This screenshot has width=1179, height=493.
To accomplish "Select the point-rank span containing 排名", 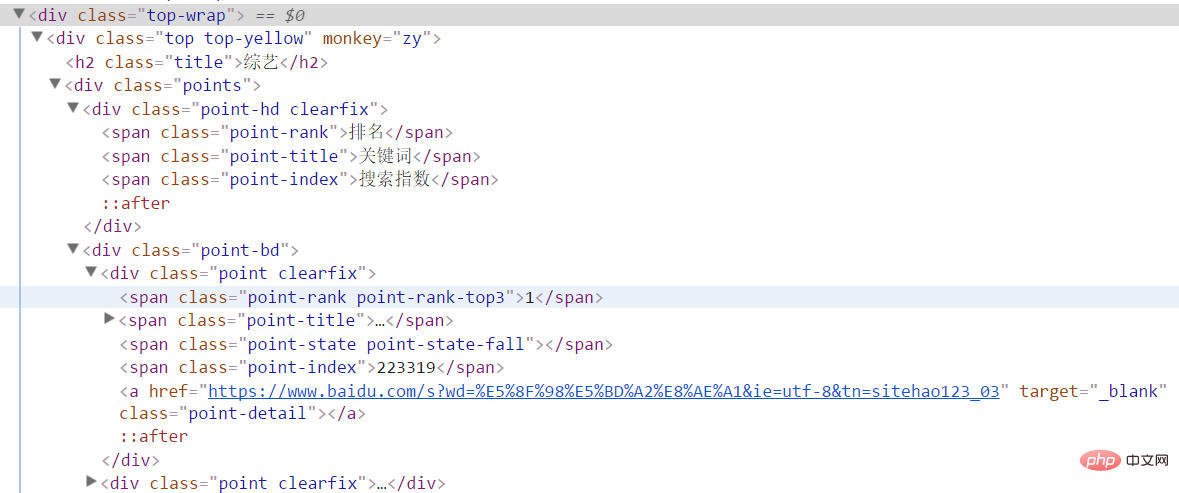I will [x=277, y=132].
